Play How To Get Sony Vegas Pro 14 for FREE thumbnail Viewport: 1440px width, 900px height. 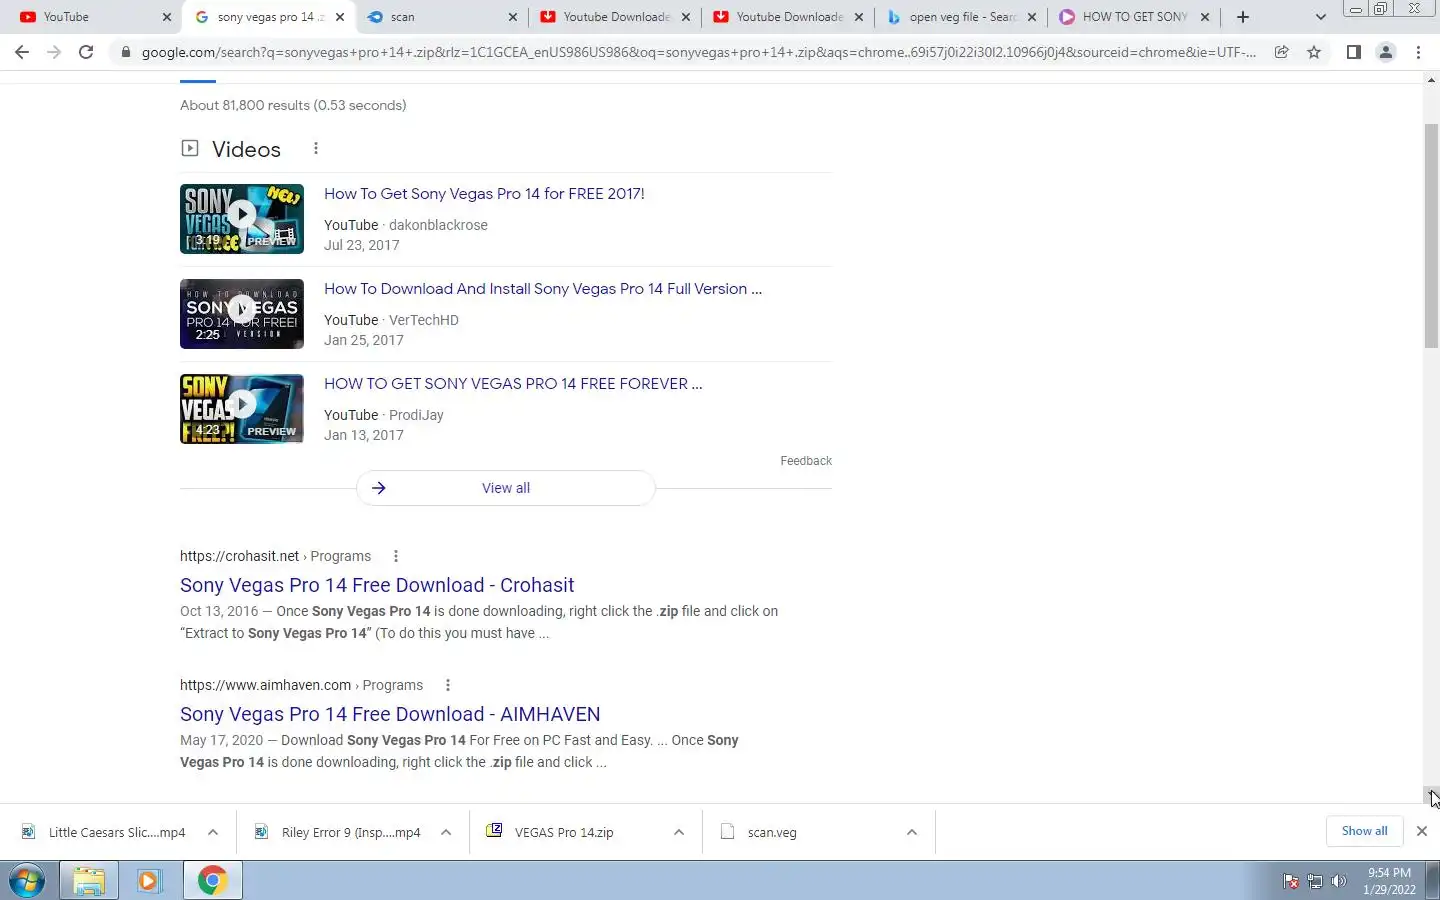click(242, 219)
